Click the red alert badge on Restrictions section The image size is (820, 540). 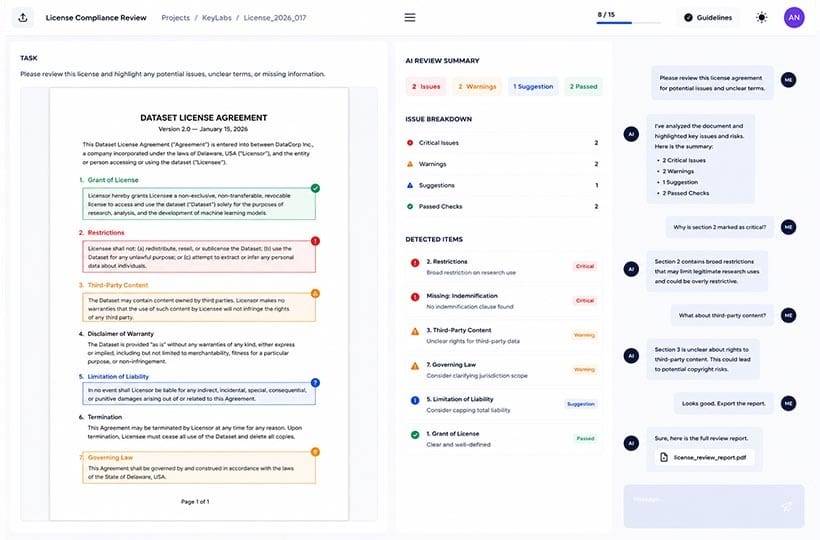[x=315, y=241]
